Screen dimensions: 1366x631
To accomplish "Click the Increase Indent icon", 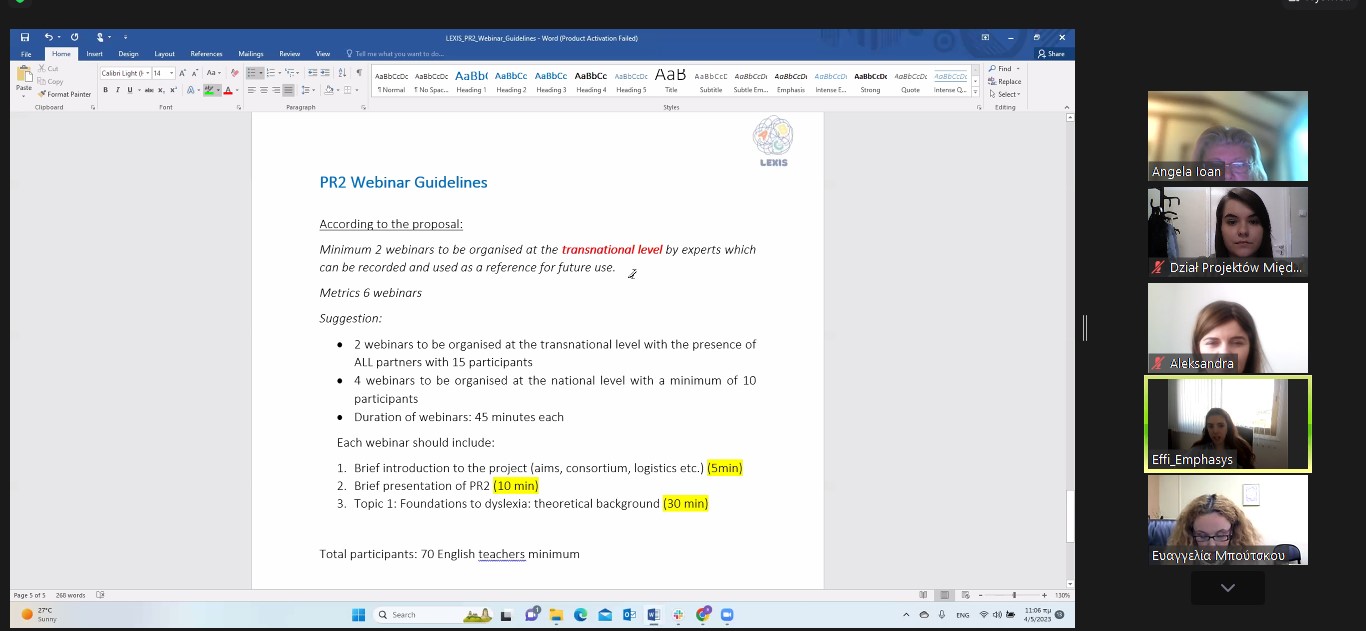I will point(325,73).
